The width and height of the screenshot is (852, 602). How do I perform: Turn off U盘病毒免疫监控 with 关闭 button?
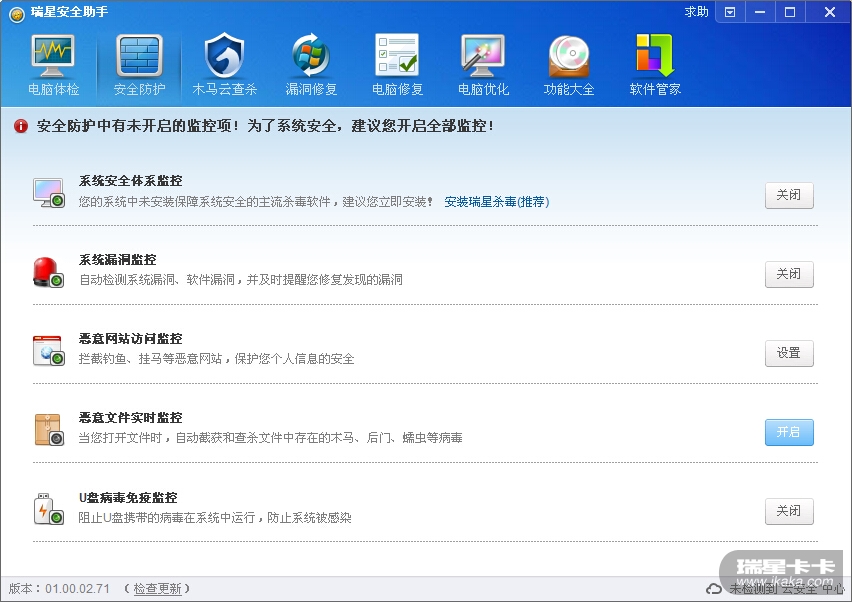click(789, 511)
